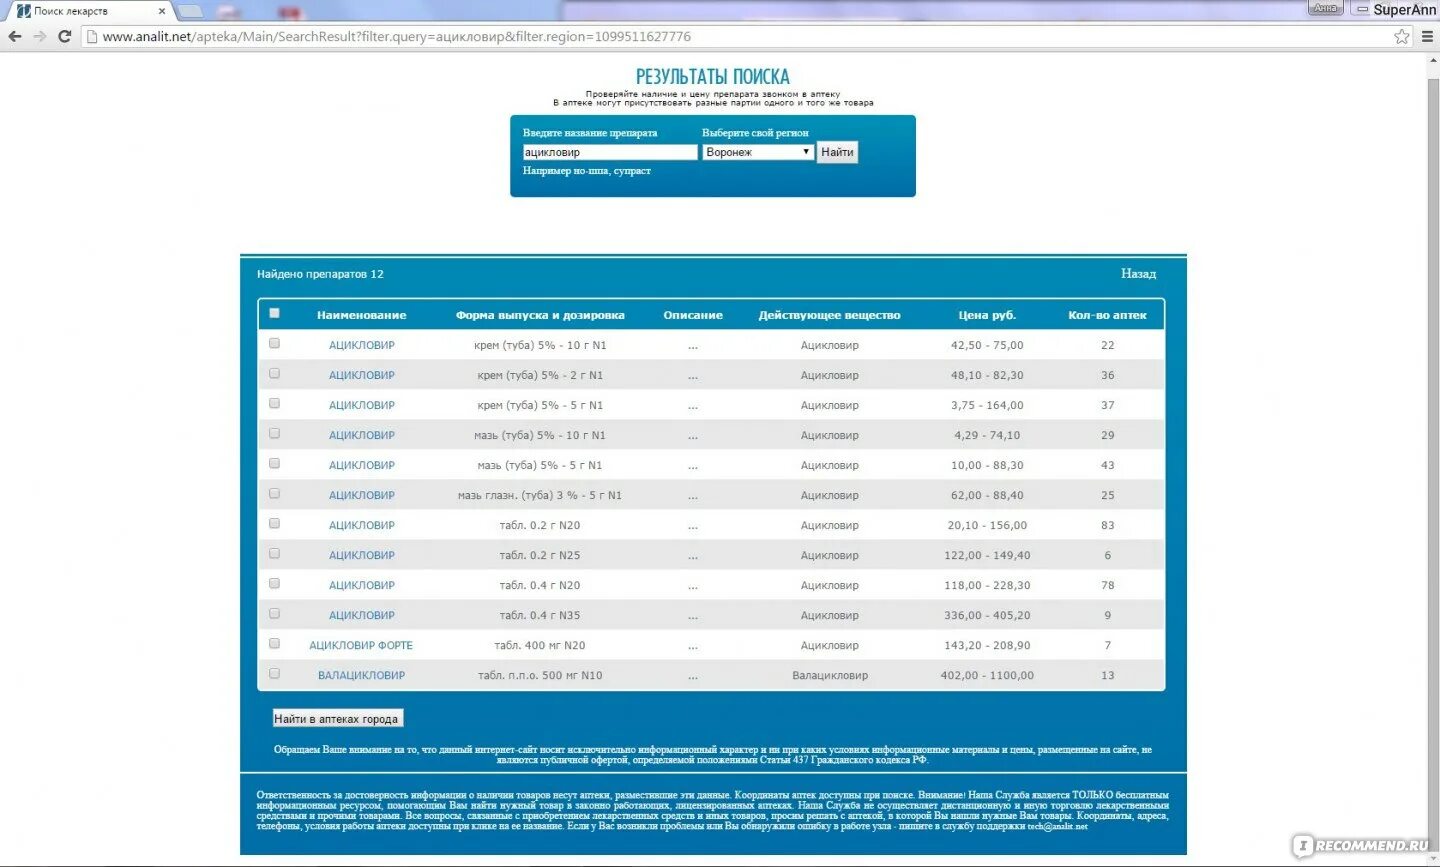Click description dots in ВАЛАЦИКЛОВИР row
This screenshot has width=1440, height=867.
[693, 676]
